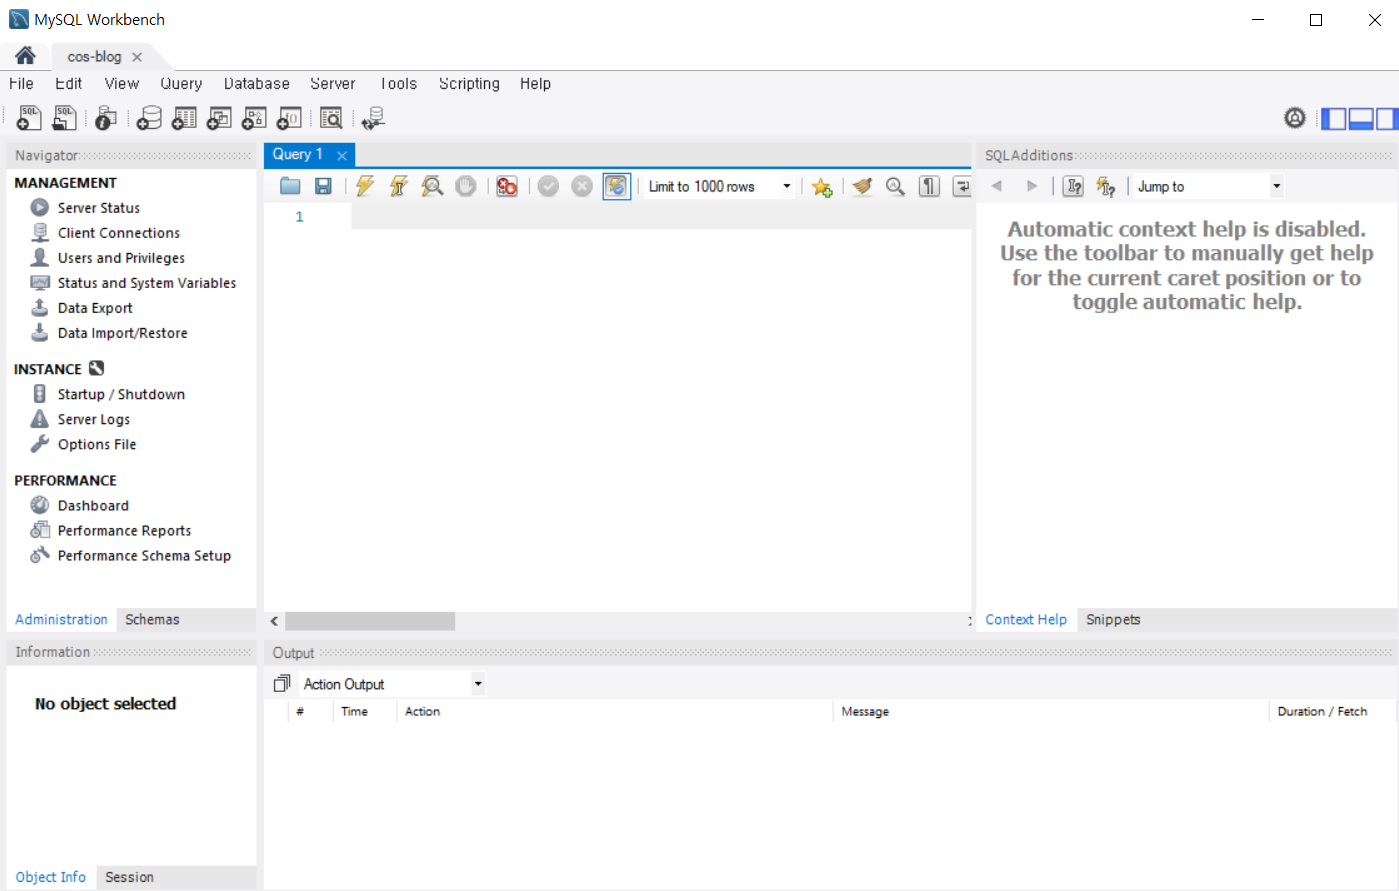The image size is (1399, 891).
Task: Go to the Workbench home screen
Action: [25, 56]
